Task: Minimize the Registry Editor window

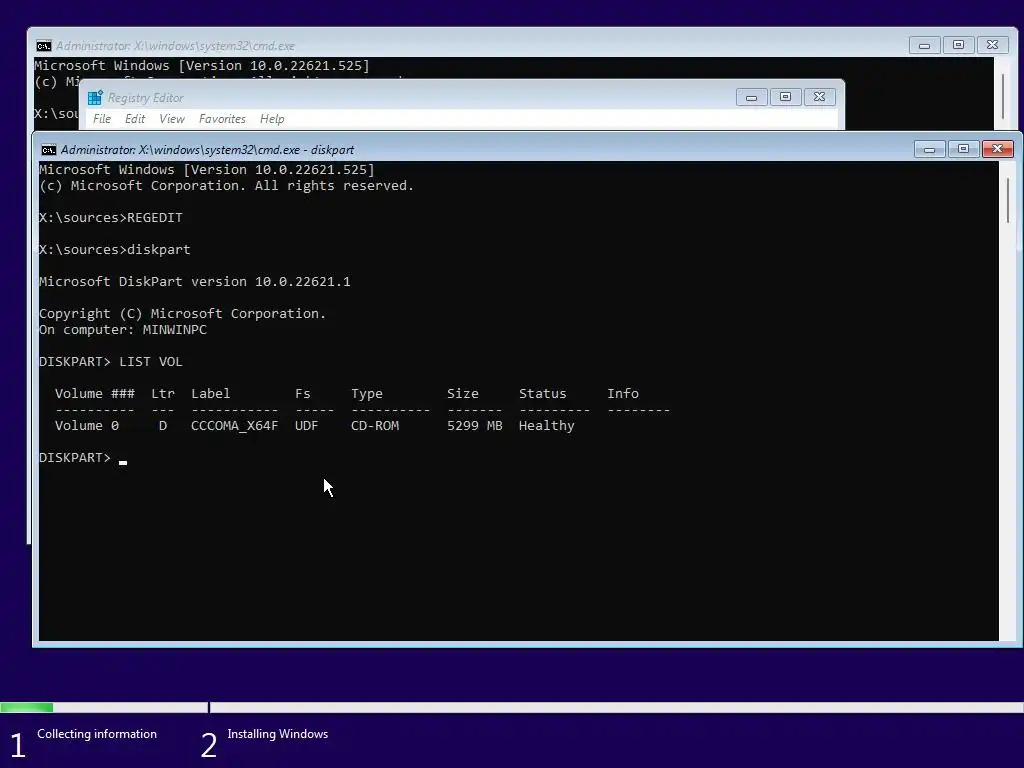Action: click(x=751, y=97)
